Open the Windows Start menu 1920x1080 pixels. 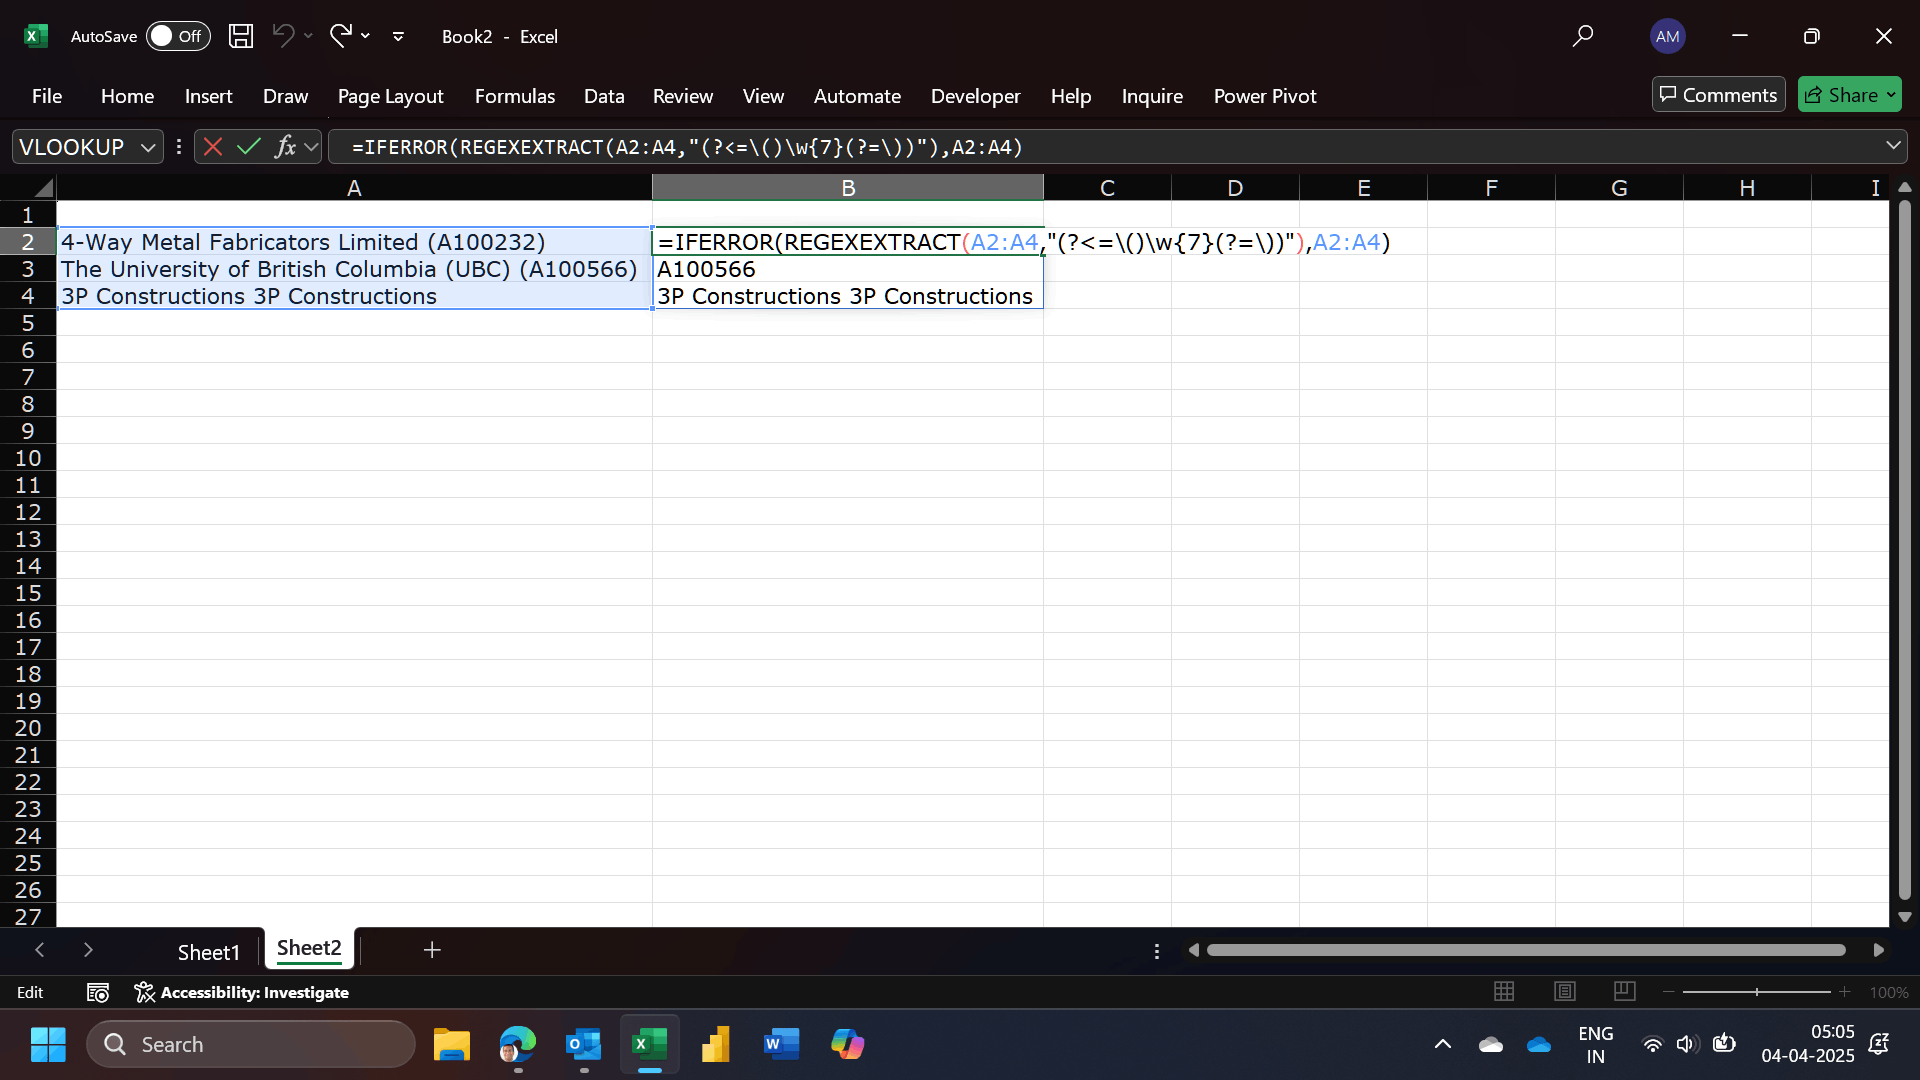[48, 1044]
